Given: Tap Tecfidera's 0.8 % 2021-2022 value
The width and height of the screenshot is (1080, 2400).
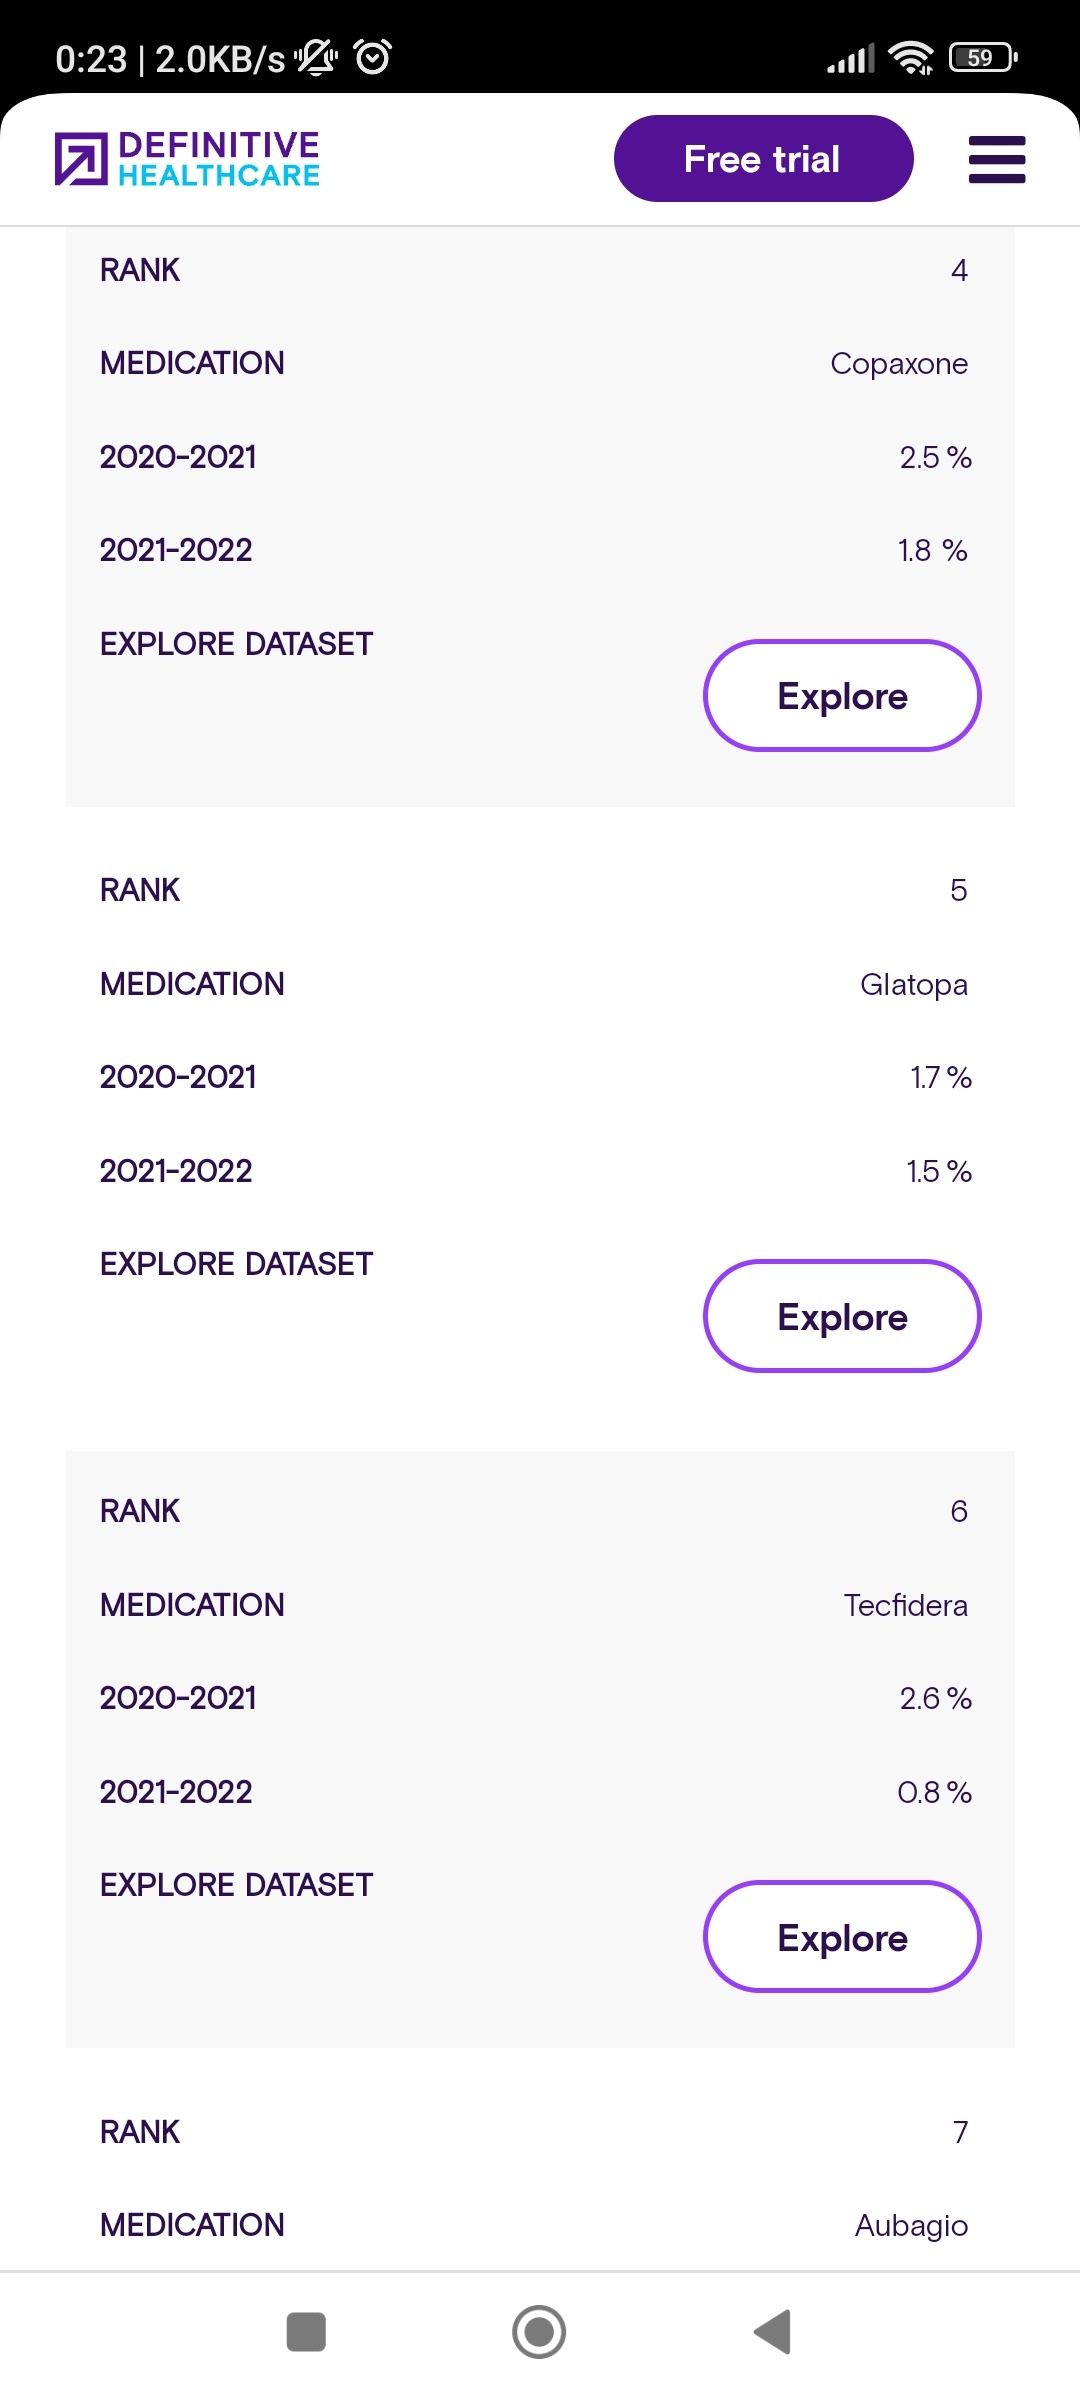Looking at the screenshot, I should (933, 1792).
